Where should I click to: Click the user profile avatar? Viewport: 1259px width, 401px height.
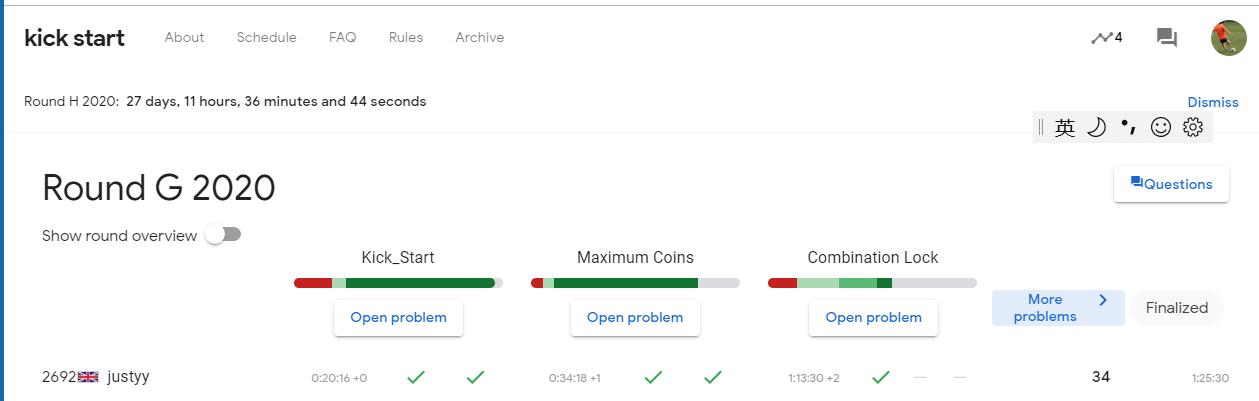(1228, 38)
